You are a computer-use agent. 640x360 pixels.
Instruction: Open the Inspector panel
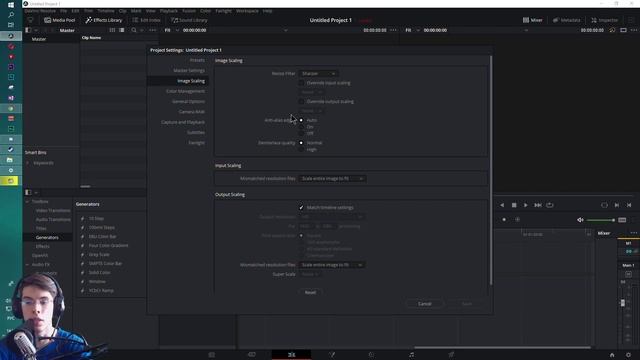coord(604,20)
